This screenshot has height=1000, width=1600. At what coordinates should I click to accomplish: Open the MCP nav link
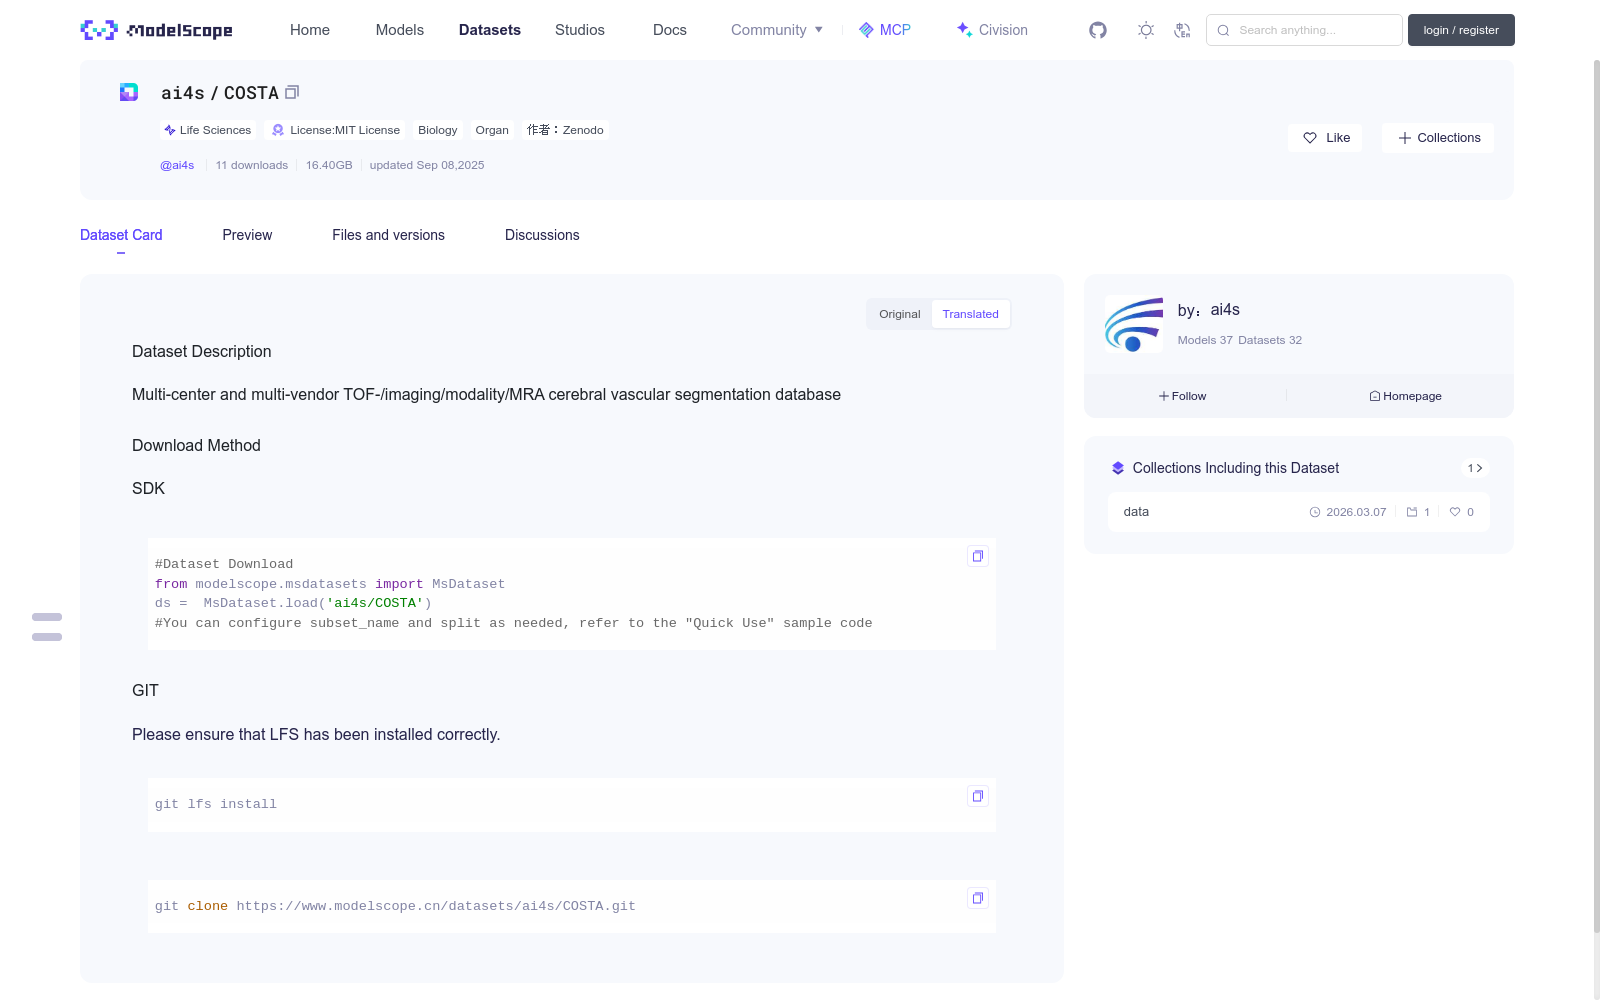885,30
